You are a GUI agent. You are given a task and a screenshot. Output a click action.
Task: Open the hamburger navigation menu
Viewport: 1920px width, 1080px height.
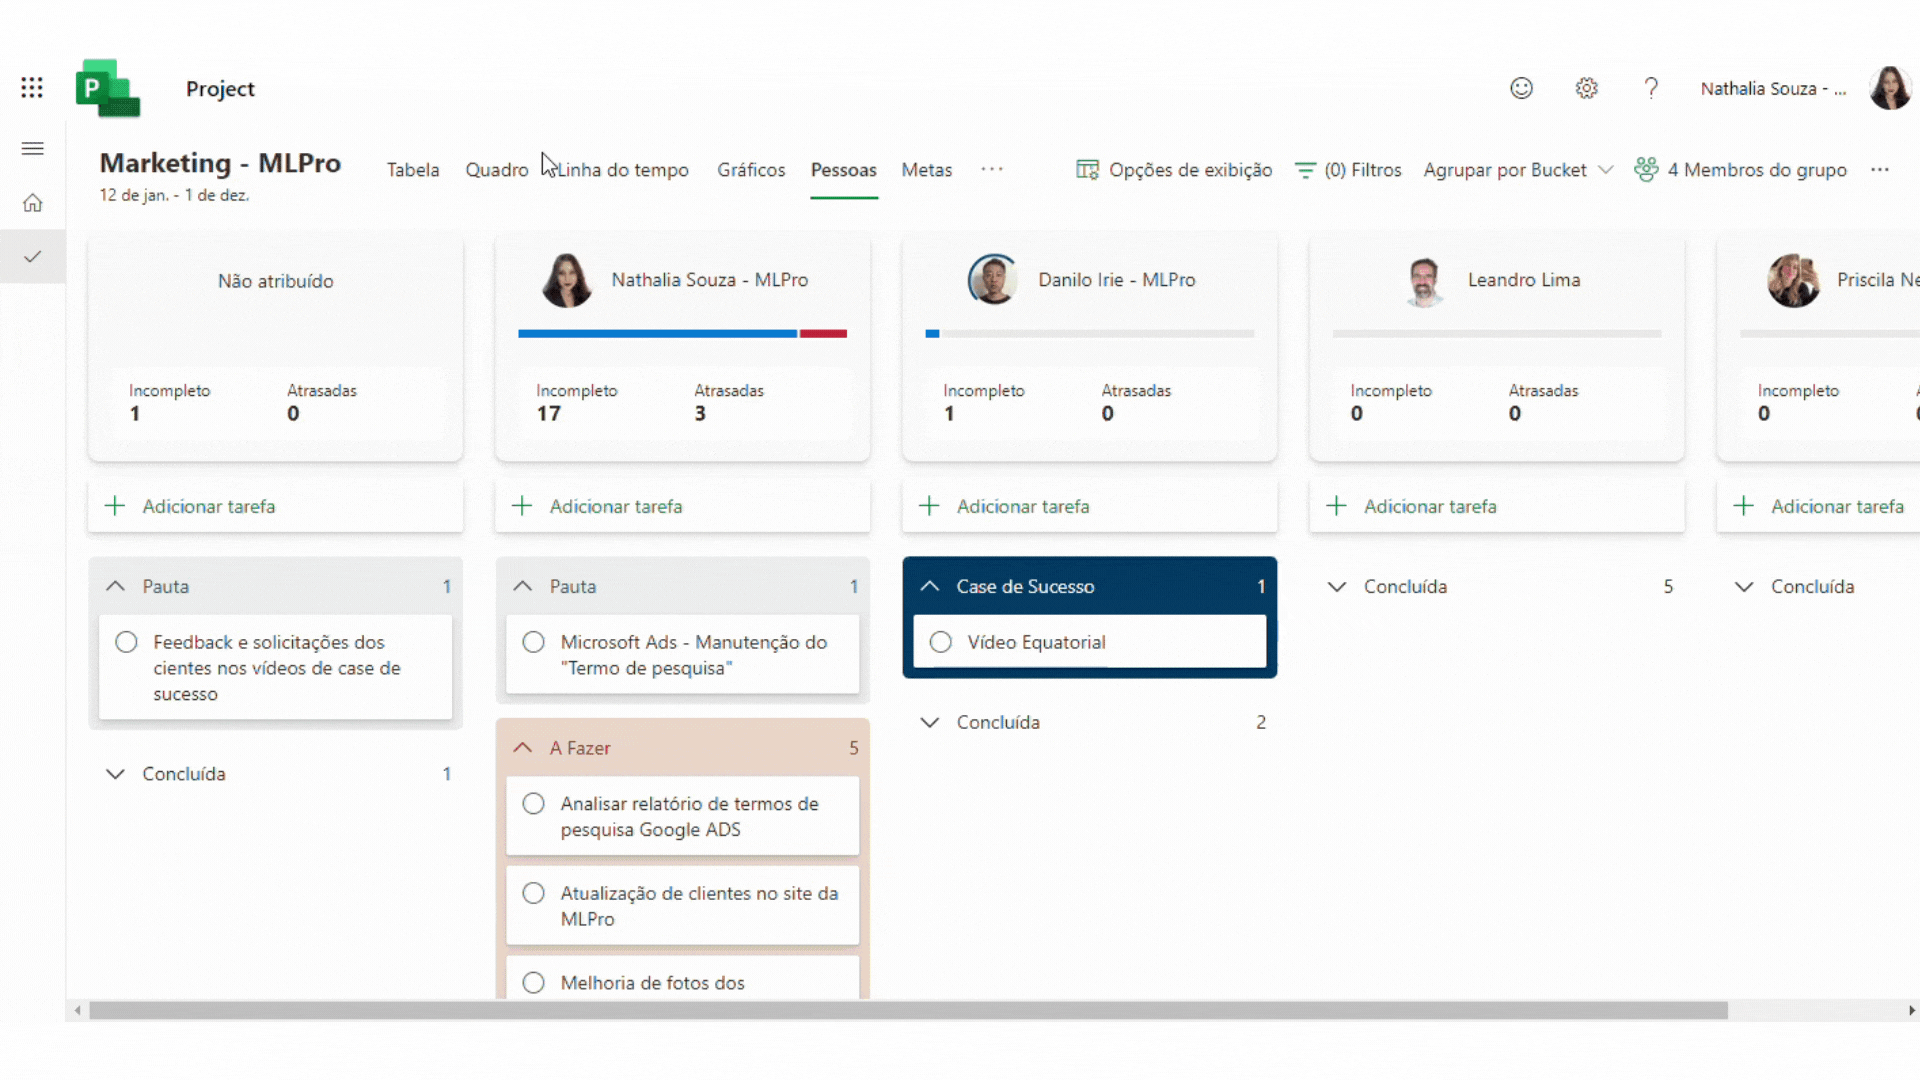tap(33, 149)
